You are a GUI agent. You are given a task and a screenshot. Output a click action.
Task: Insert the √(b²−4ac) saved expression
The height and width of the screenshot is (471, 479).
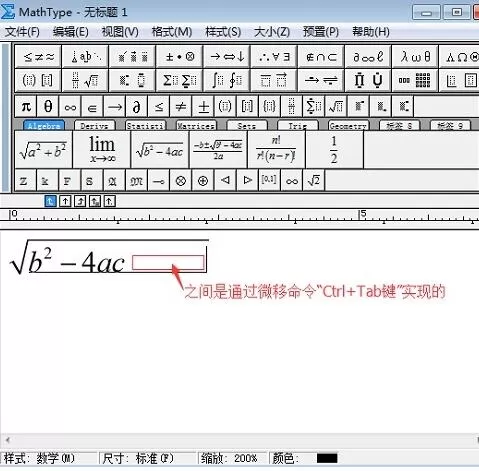coord(160,150)
